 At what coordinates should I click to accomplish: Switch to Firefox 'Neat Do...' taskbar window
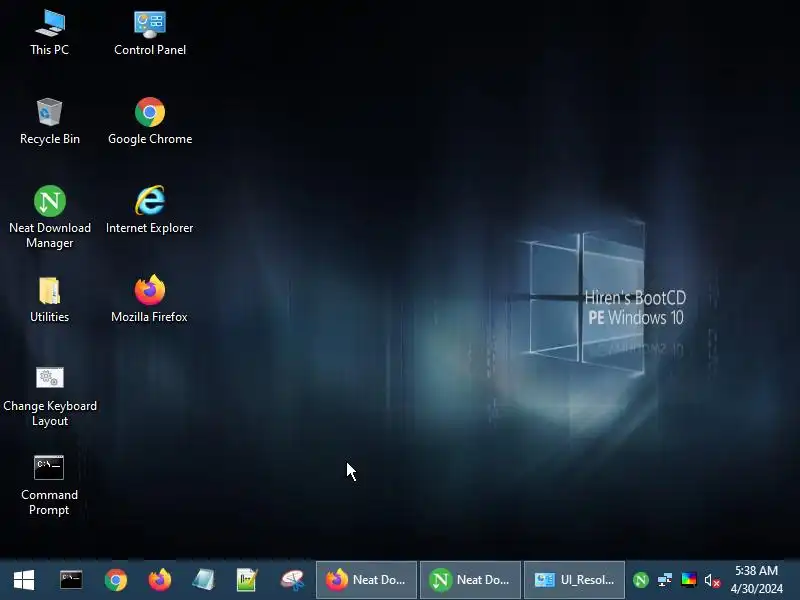(366, 580)
